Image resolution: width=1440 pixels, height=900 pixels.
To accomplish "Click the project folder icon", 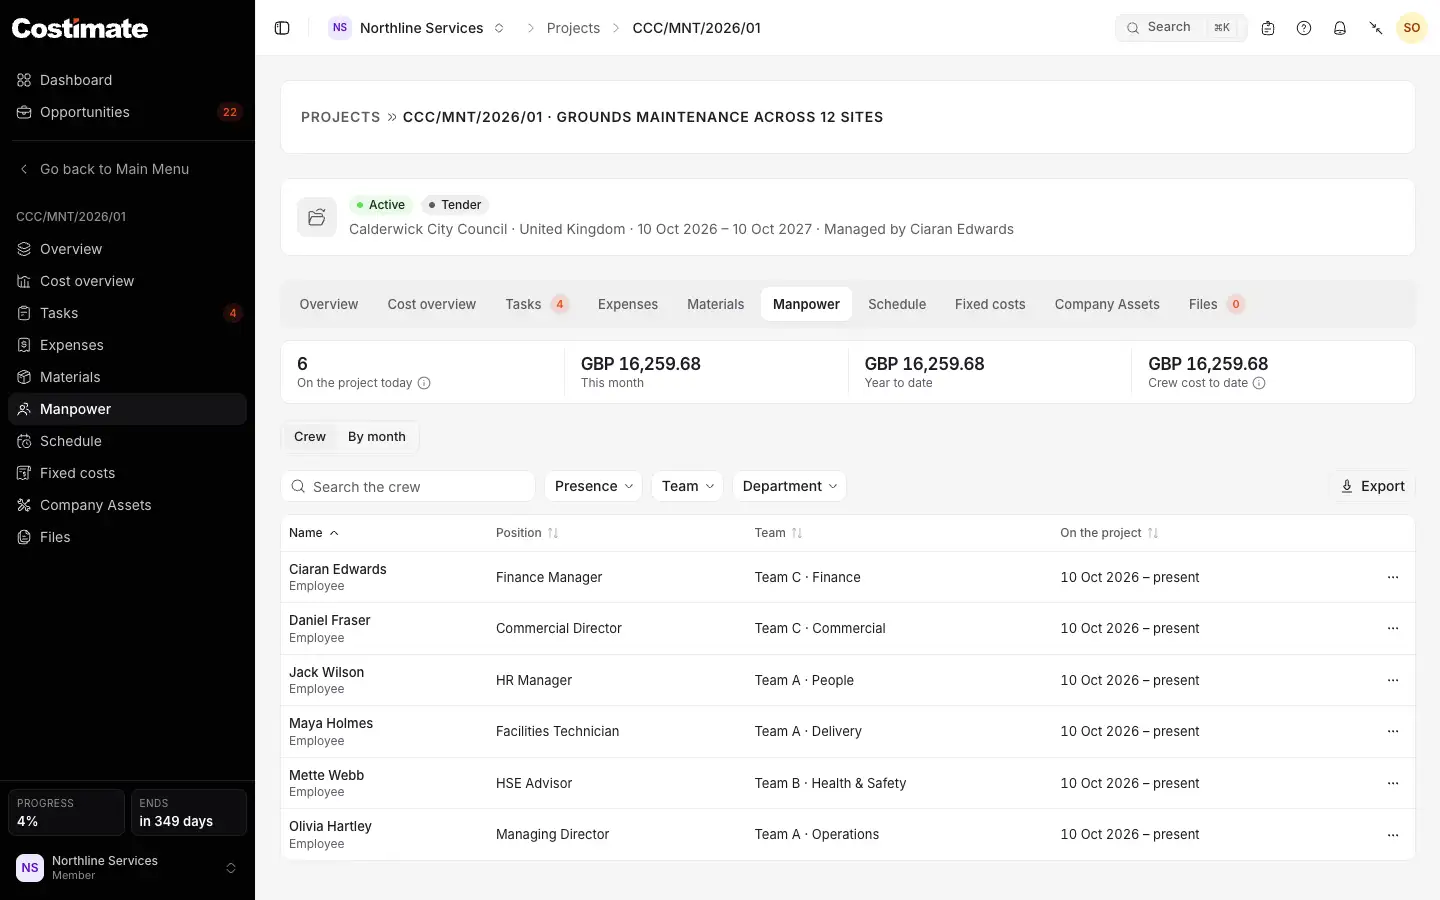I will [317, 217].
